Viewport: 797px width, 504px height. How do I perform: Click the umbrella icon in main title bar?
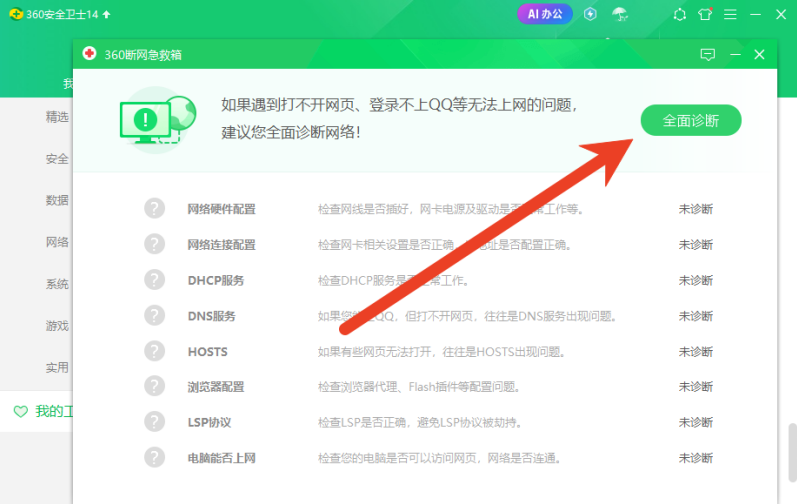point(620,14)
